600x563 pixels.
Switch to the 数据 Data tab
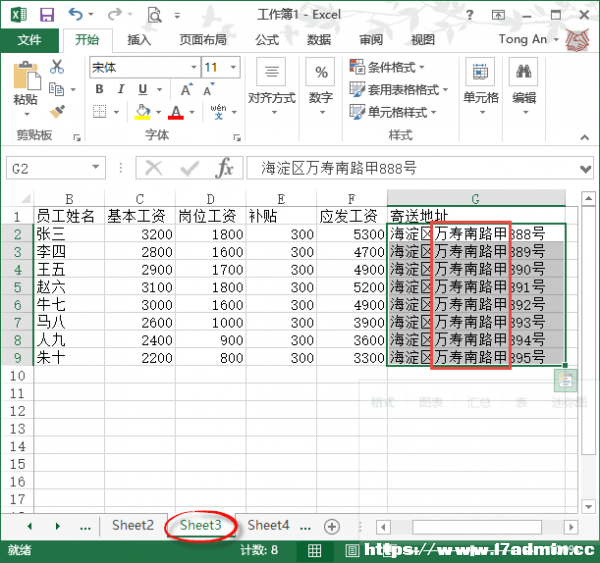click(x=319, y=39)
